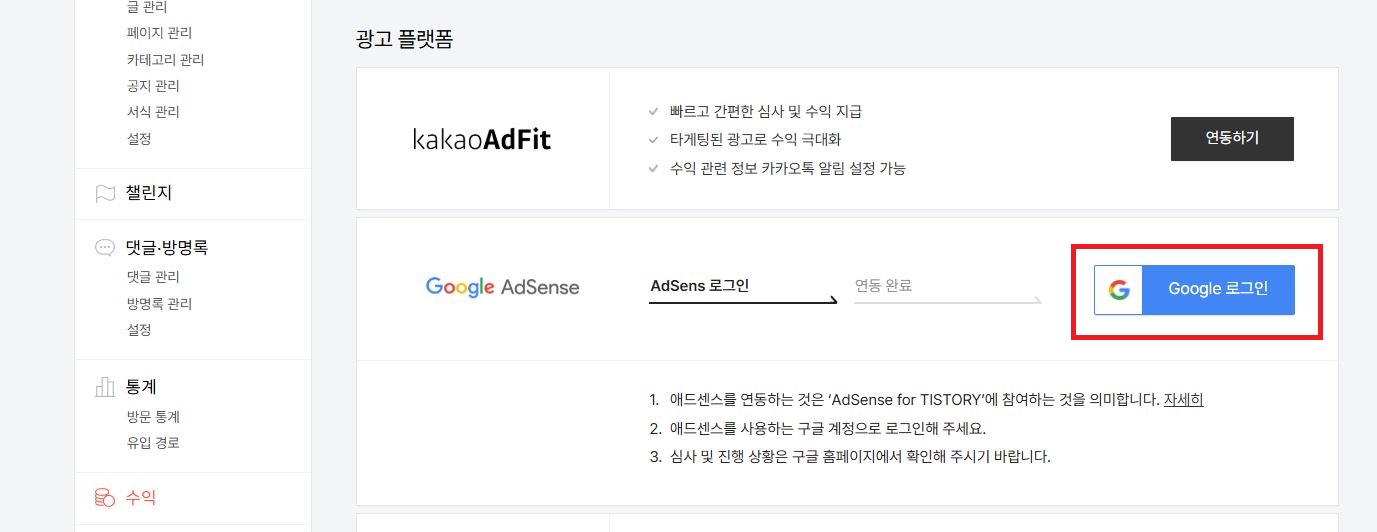Image resolution: width=1377 pixels, height=532 pixels.
Task: Click the checkmark beside 타게팅된 광고로
Action: point(653,139)
